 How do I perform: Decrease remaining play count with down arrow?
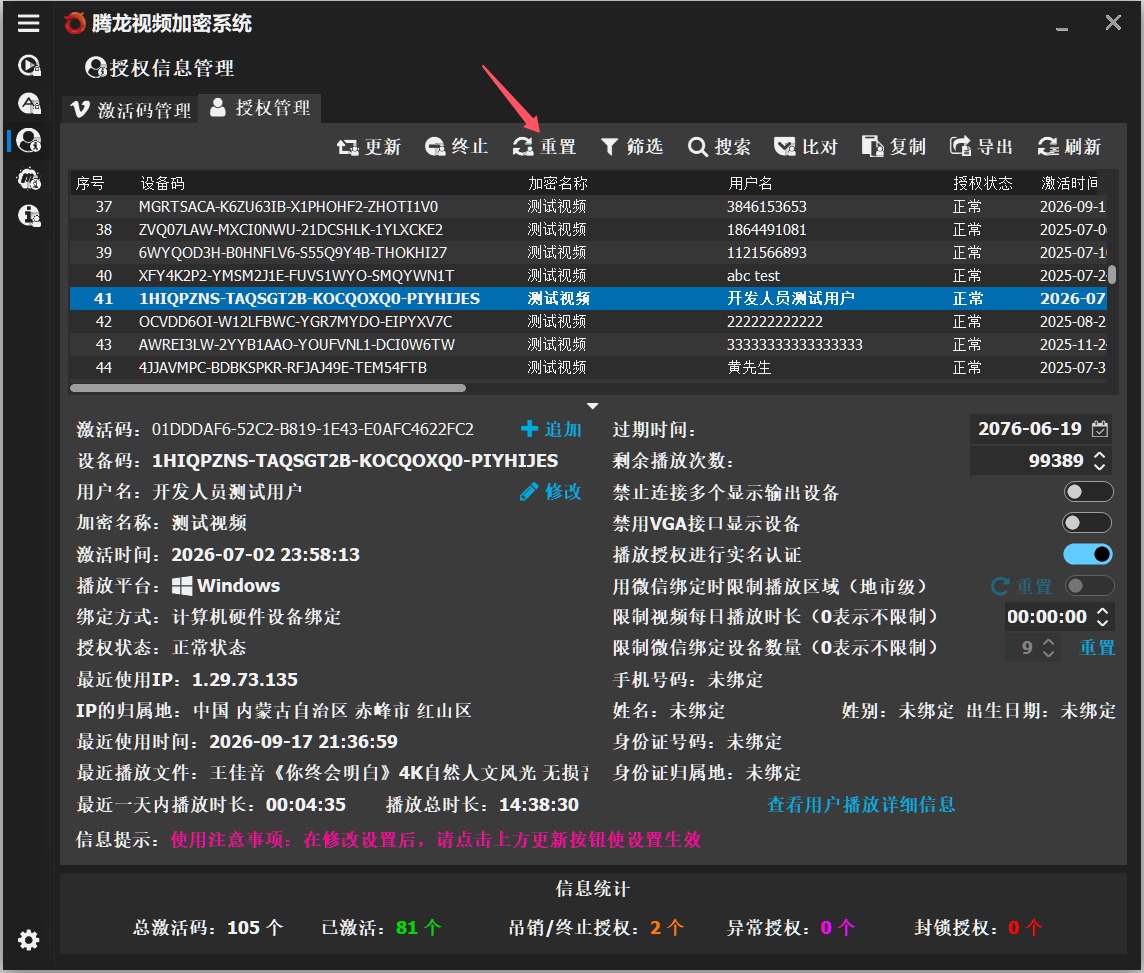[1099, 466]
